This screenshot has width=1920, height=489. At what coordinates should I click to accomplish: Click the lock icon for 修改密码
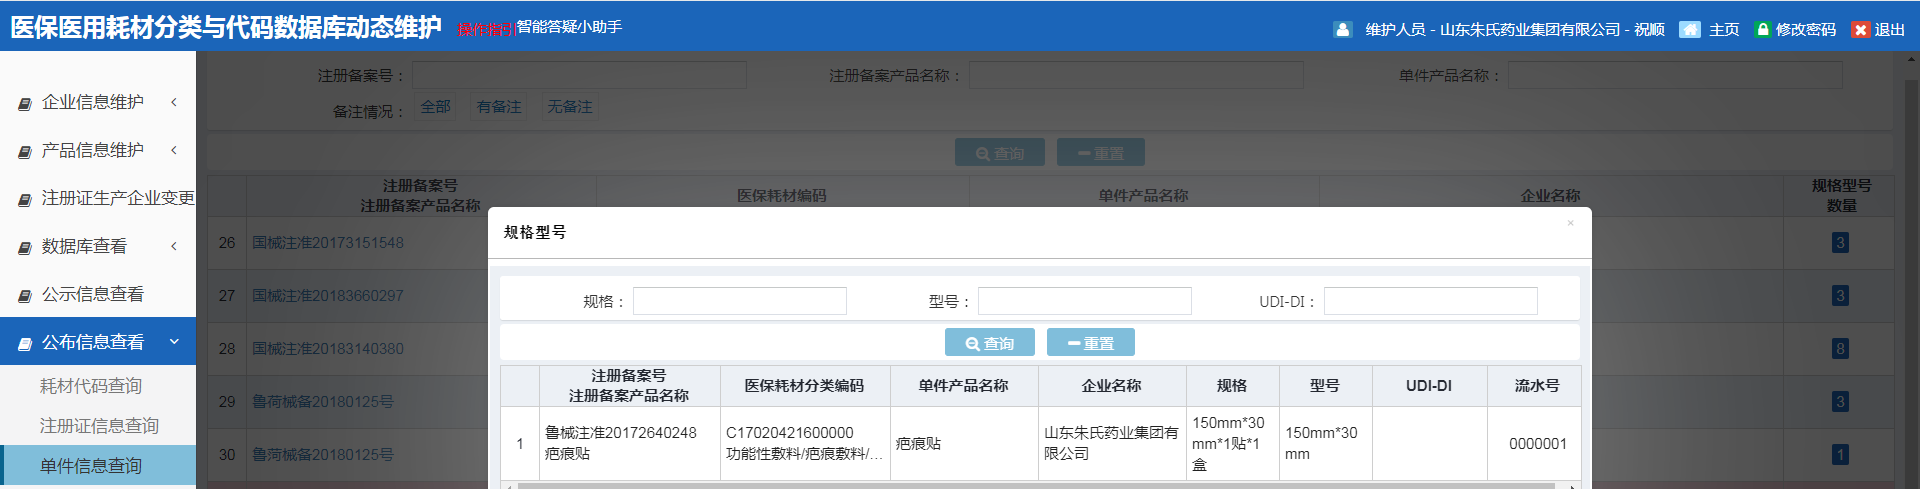coord(1763,30)
